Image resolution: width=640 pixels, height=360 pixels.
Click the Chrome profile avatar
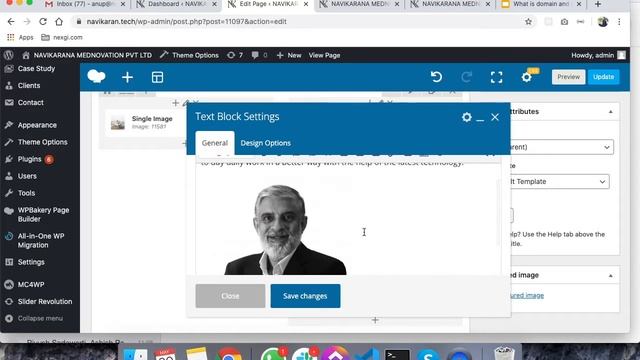(x=603, y=22)
